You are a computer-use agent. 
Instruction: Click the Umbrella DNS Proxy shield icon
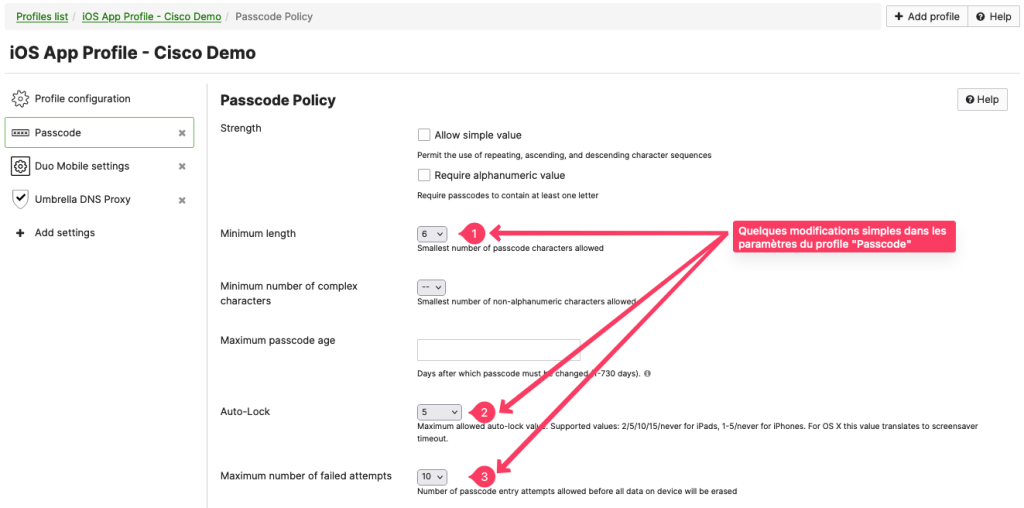click(x=20, y=199)
